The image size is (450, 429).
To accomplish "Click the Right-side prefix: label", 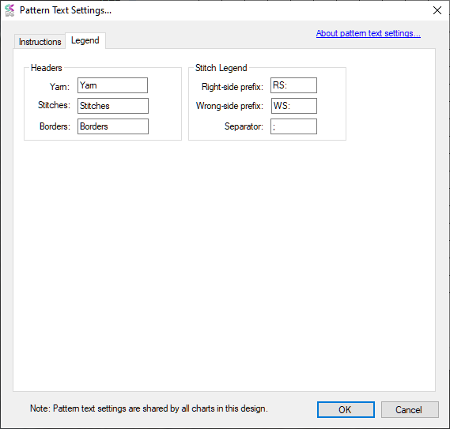I will (x=232, y=87).
